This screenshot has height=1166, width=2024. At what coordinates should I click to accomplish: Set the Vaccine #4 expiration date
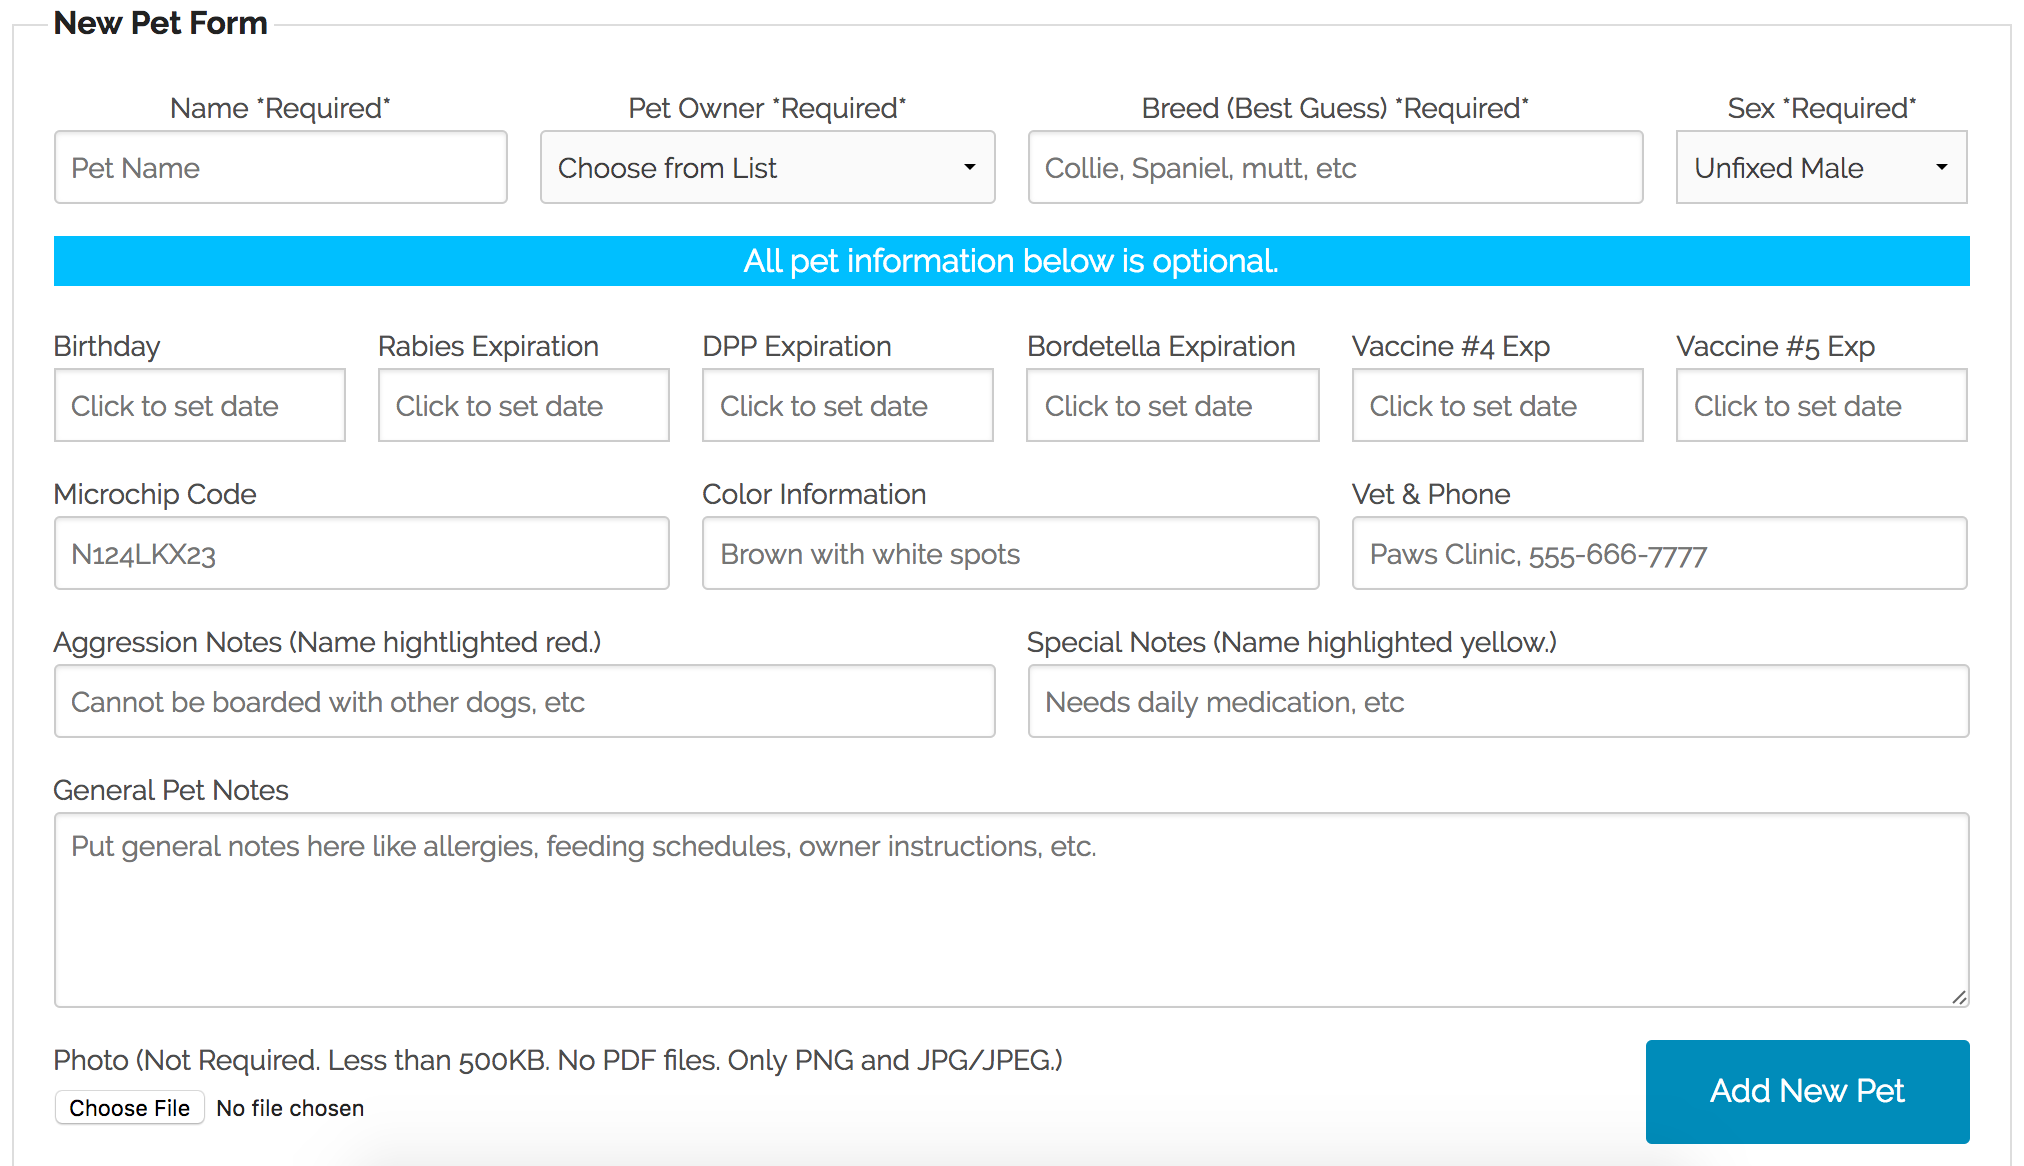(1496, 405)
